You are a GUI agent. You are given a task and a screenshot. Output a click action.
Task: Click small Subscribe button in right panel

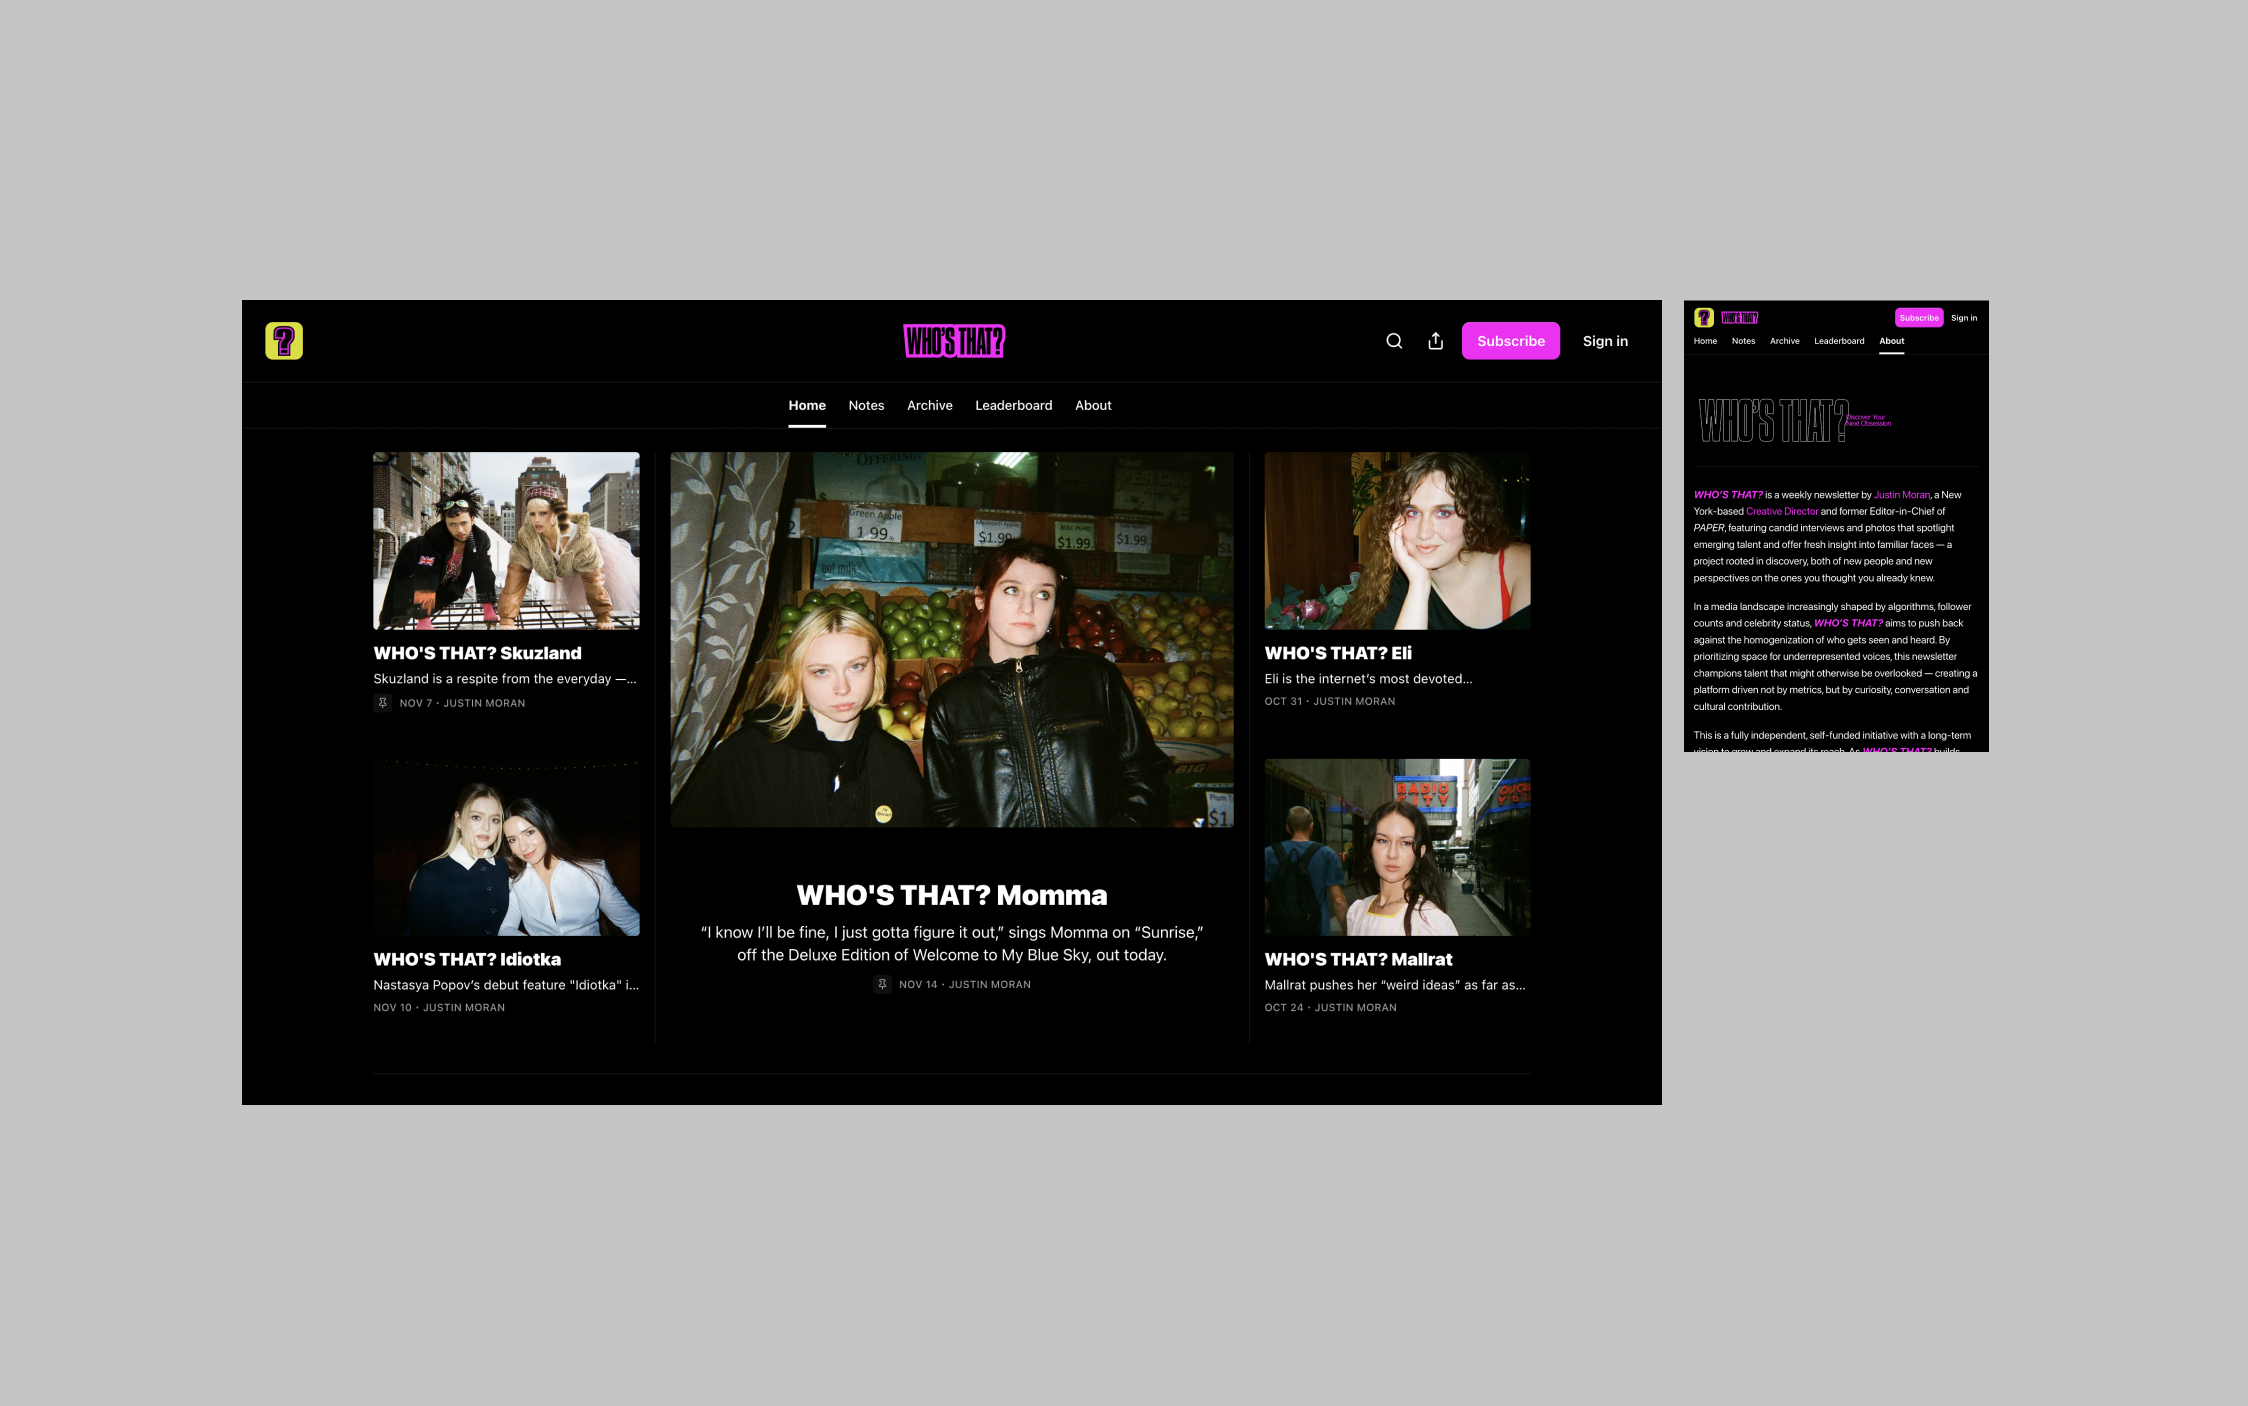(1918, 318)
